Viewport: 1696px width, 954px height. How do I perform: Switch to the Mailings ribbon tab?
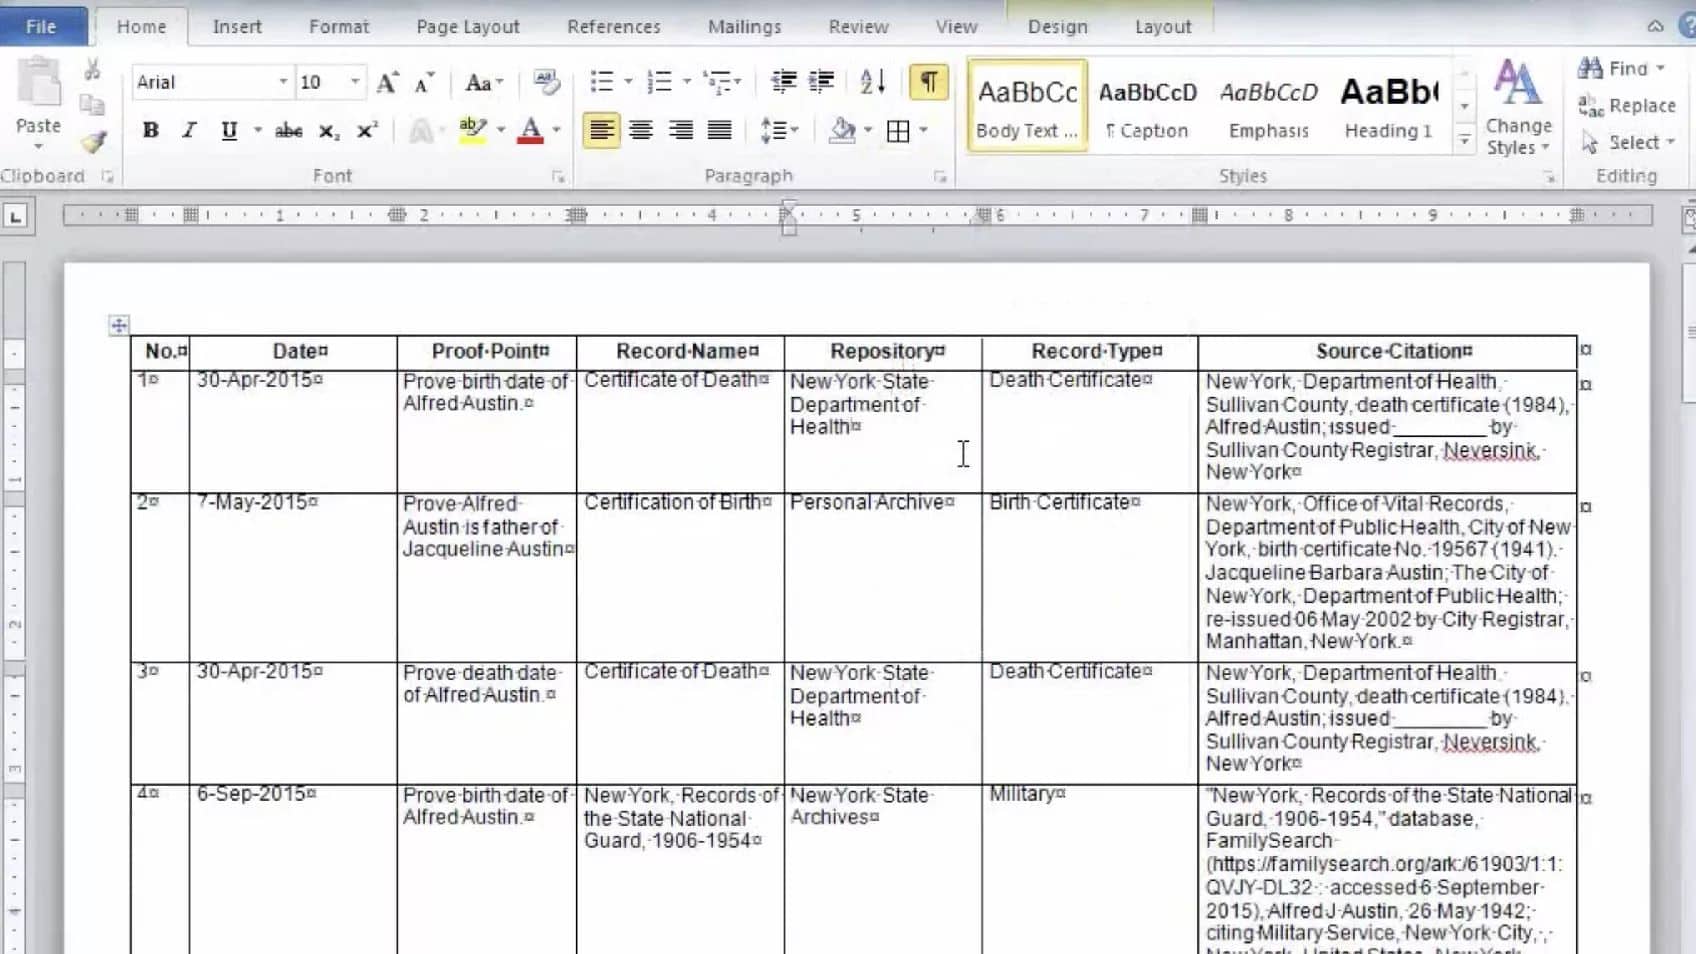click(x=743, y=26)
